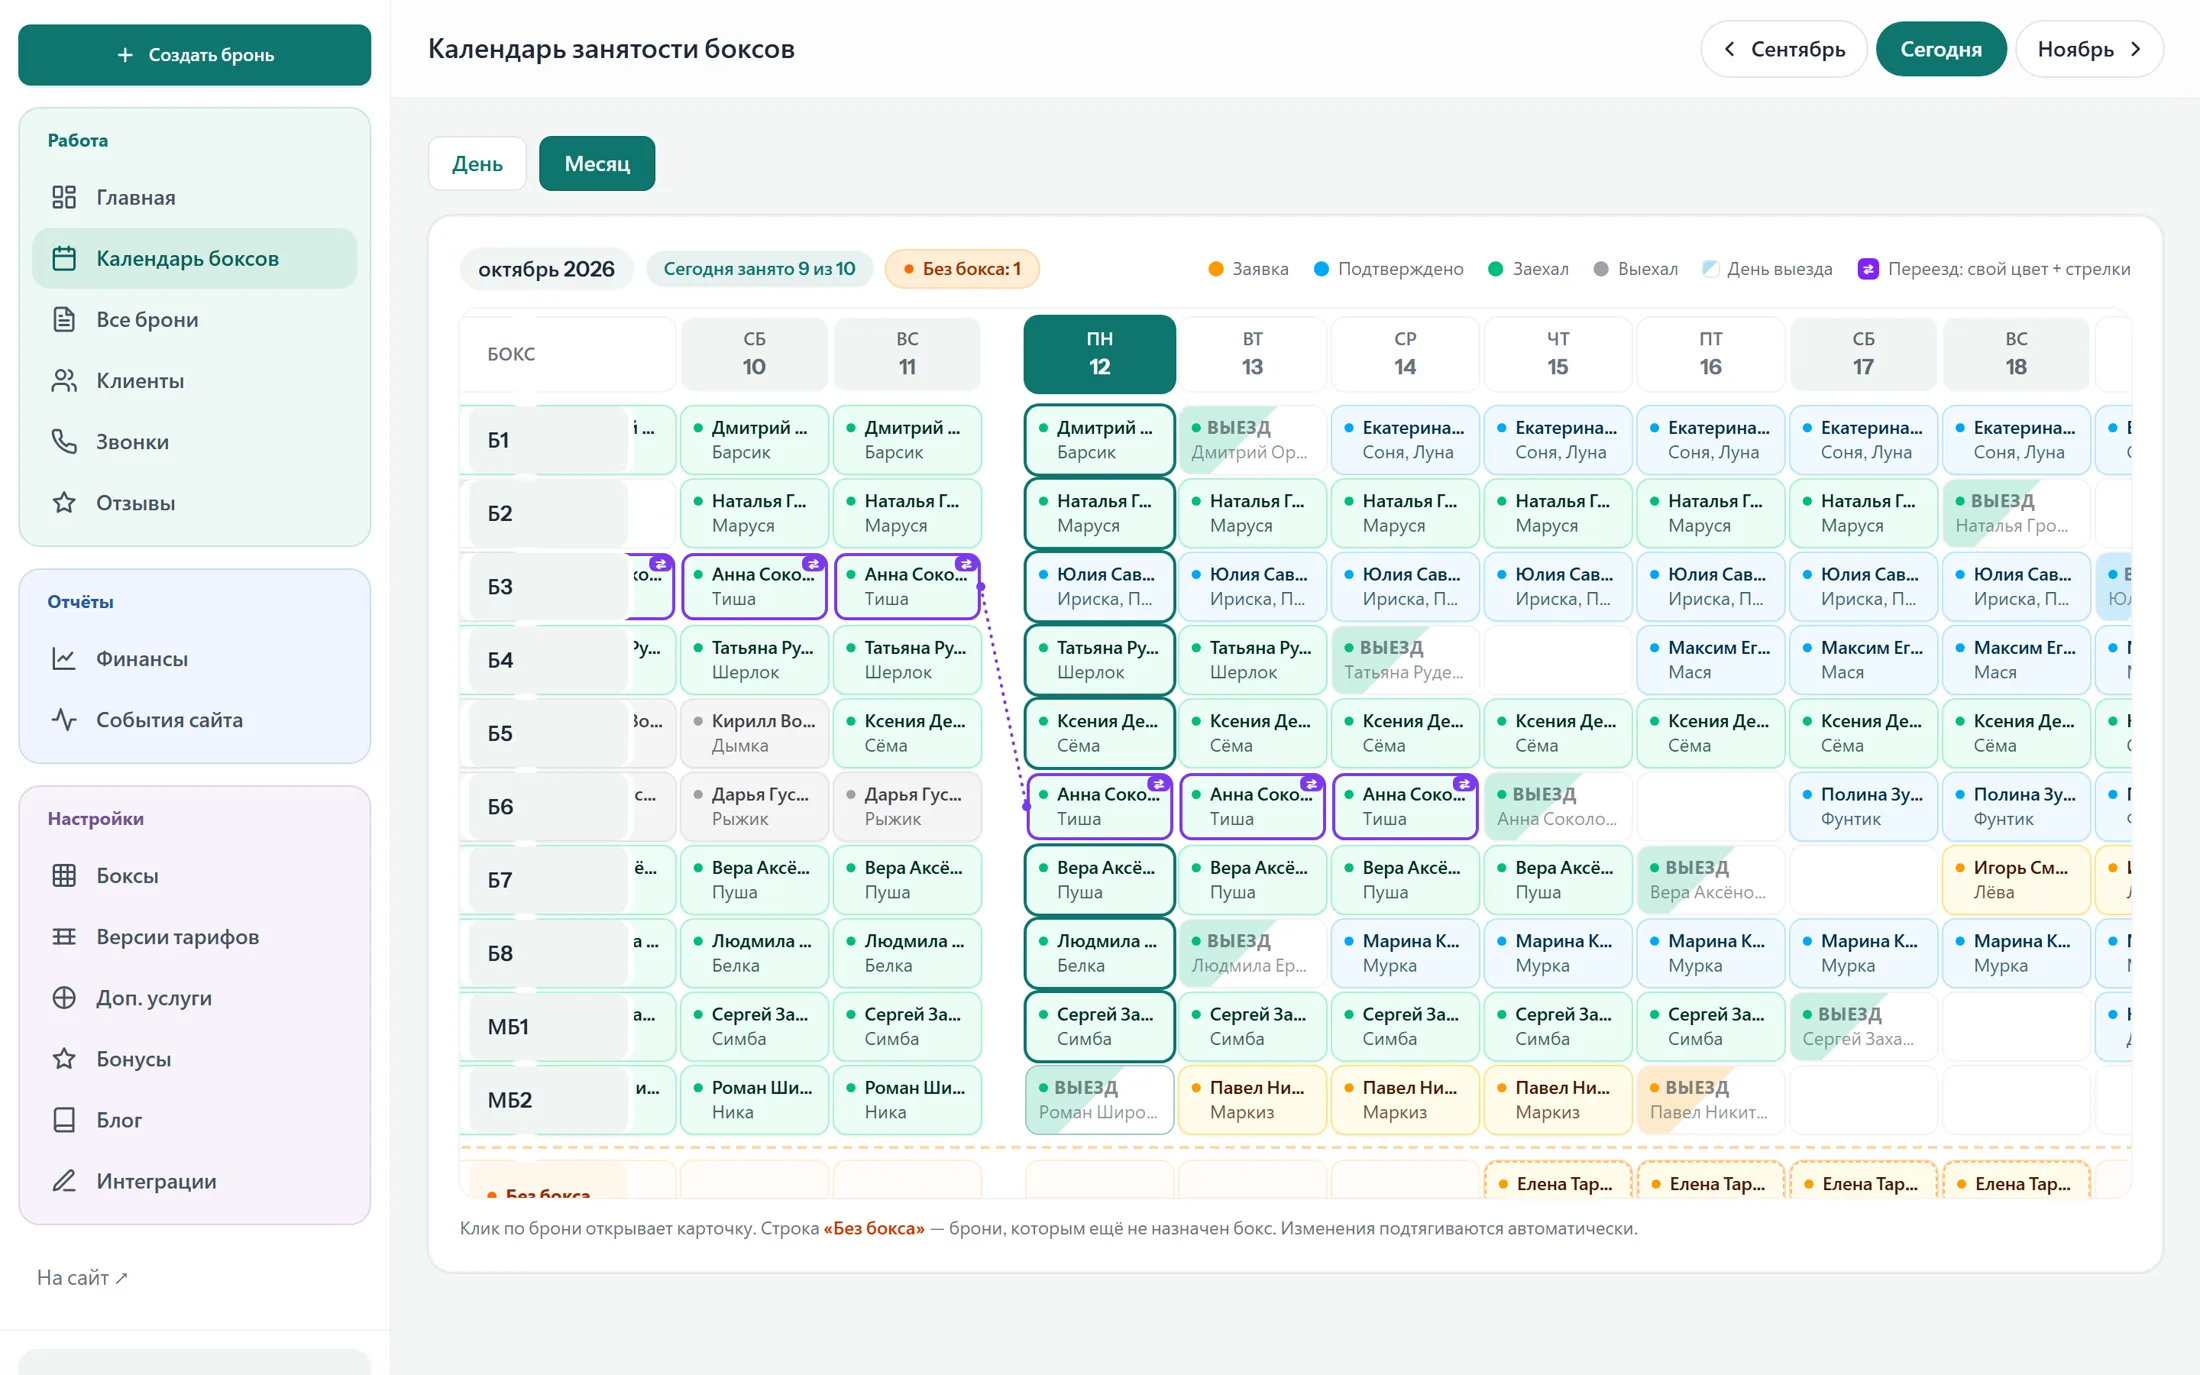The width and height of the screenshot is (2200, 1375).
Task: Click transfer icon on Анна Соколова Б6 Monday booking
Action: click(1158, 784)
